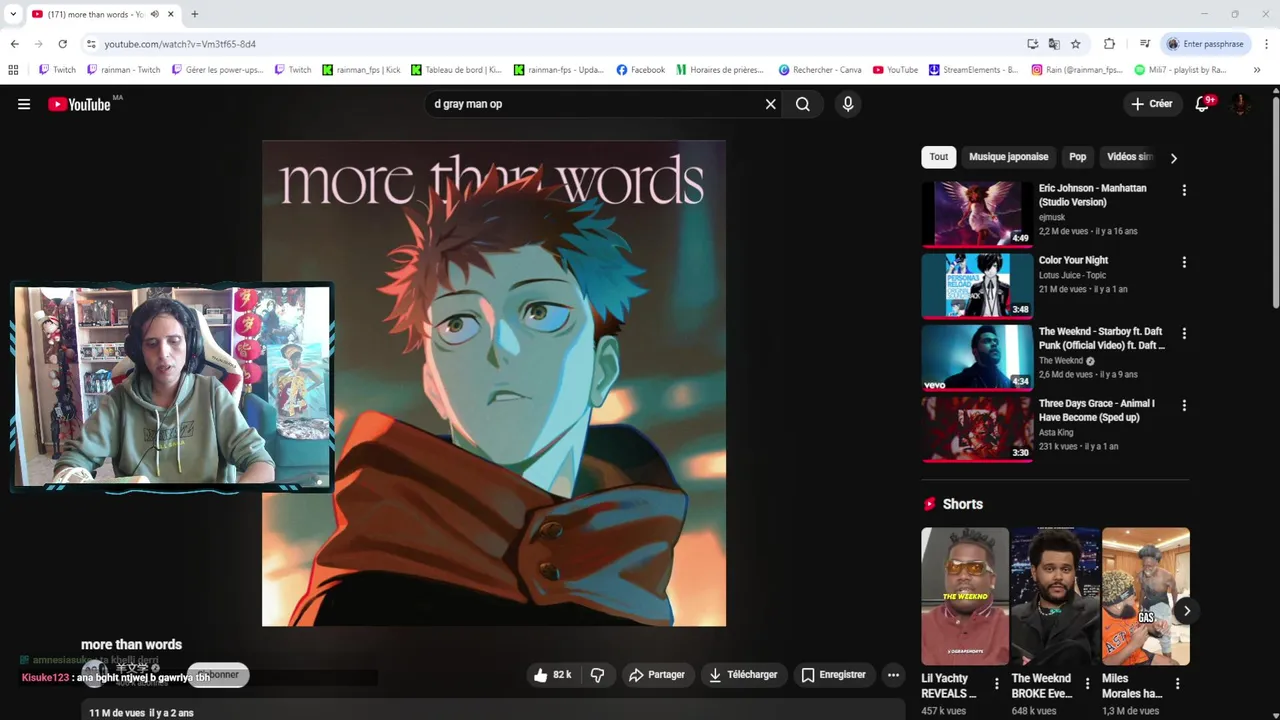
Task: Open the Miles Morales short thumbnail
Action: 1146,596
